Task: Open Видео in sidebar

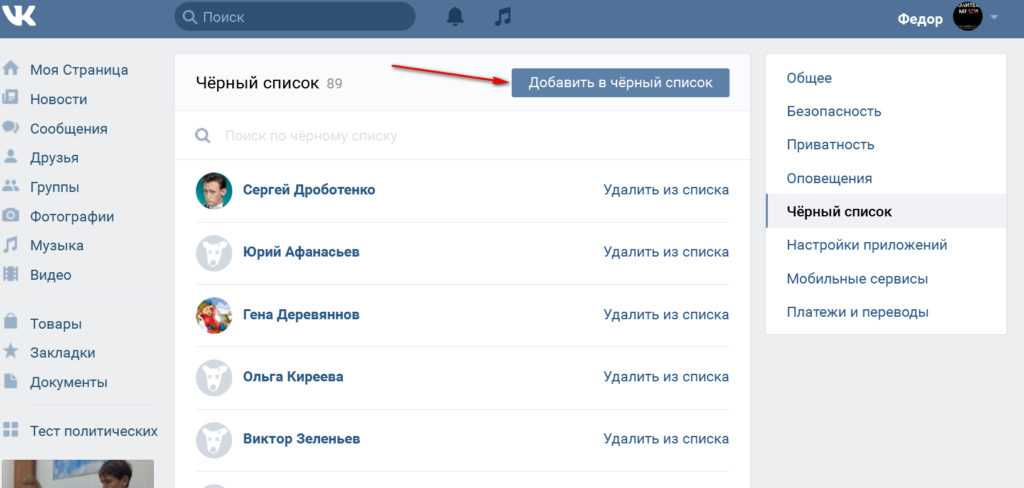Action: (50, 275)
